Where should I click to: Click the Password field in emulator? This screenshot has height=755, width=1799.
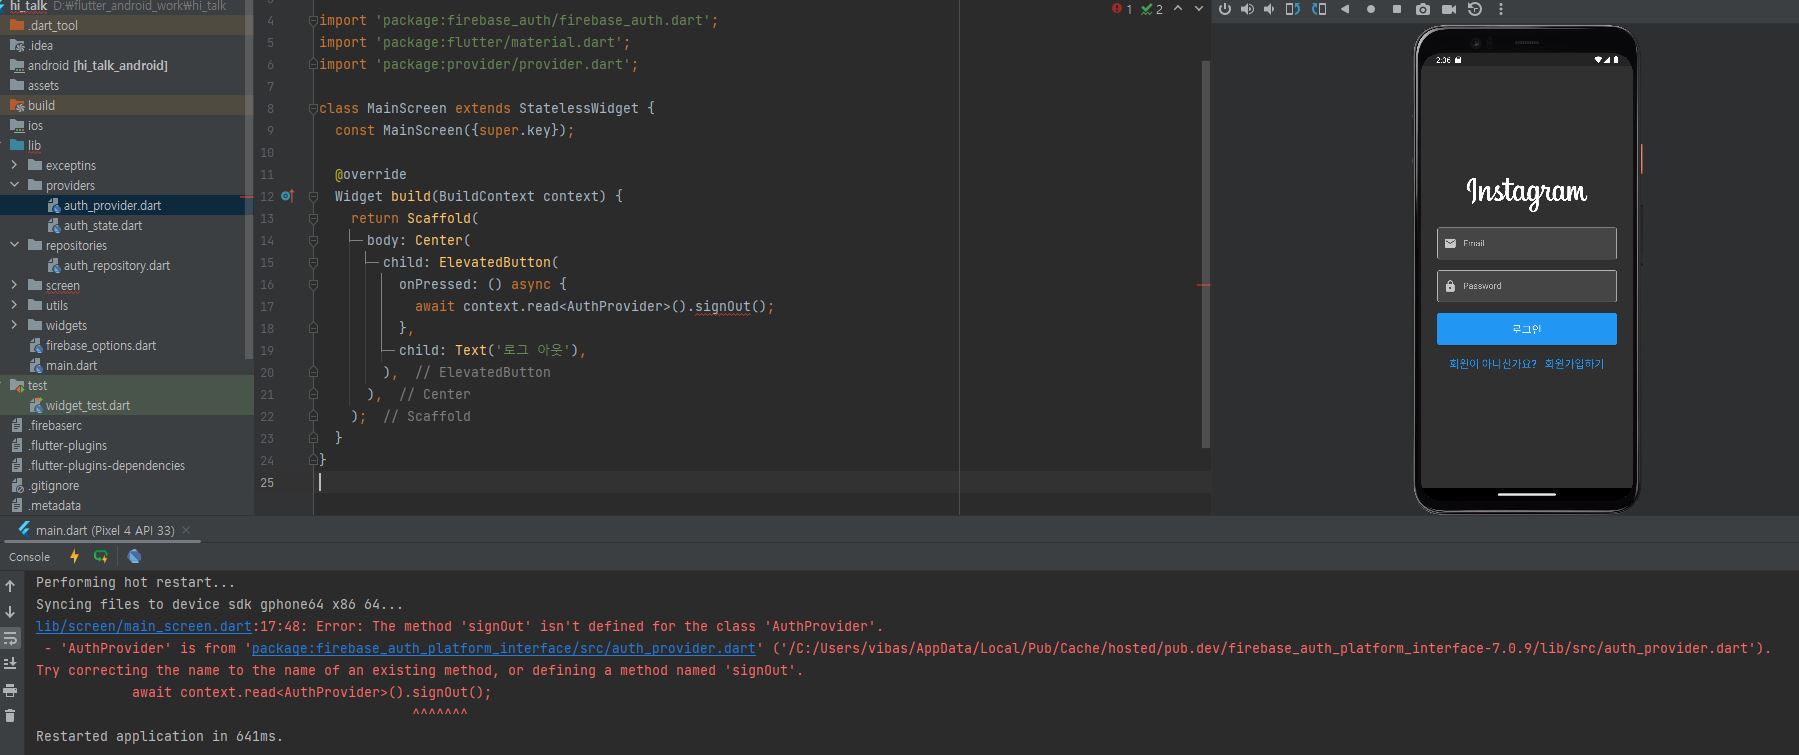pyautogui.click(x=1526, y=286)
